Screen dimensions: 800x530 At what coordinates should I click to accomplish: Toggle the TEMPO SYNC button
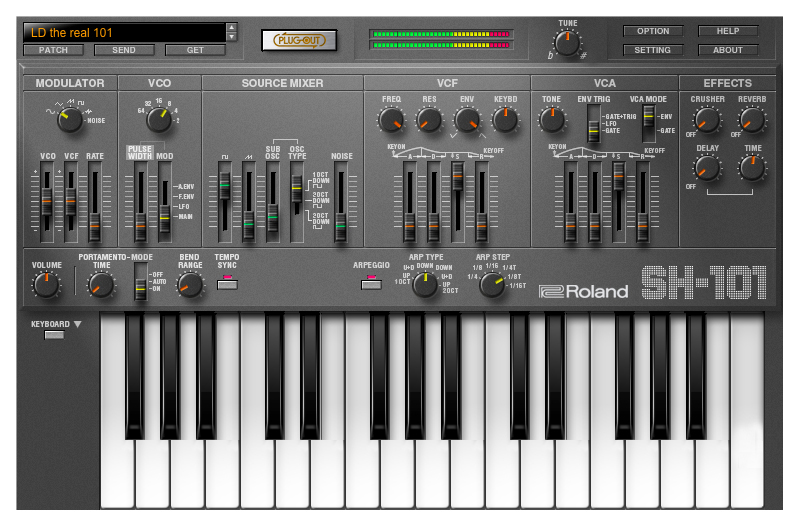pos(227,284)
